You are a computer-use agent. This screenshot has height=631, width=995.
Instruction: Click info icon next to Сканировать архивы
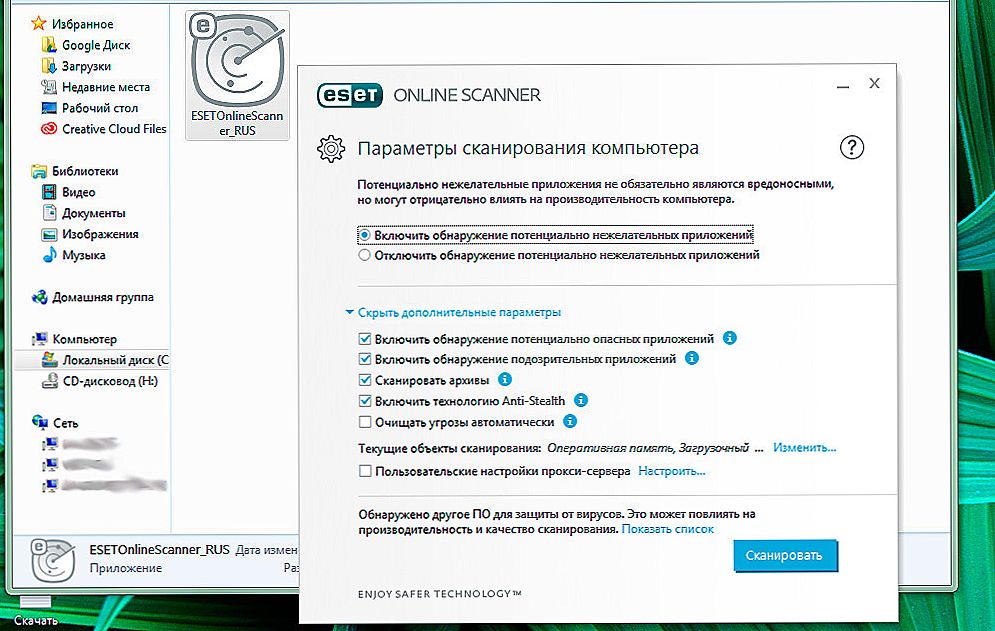[x=505, y=380]
